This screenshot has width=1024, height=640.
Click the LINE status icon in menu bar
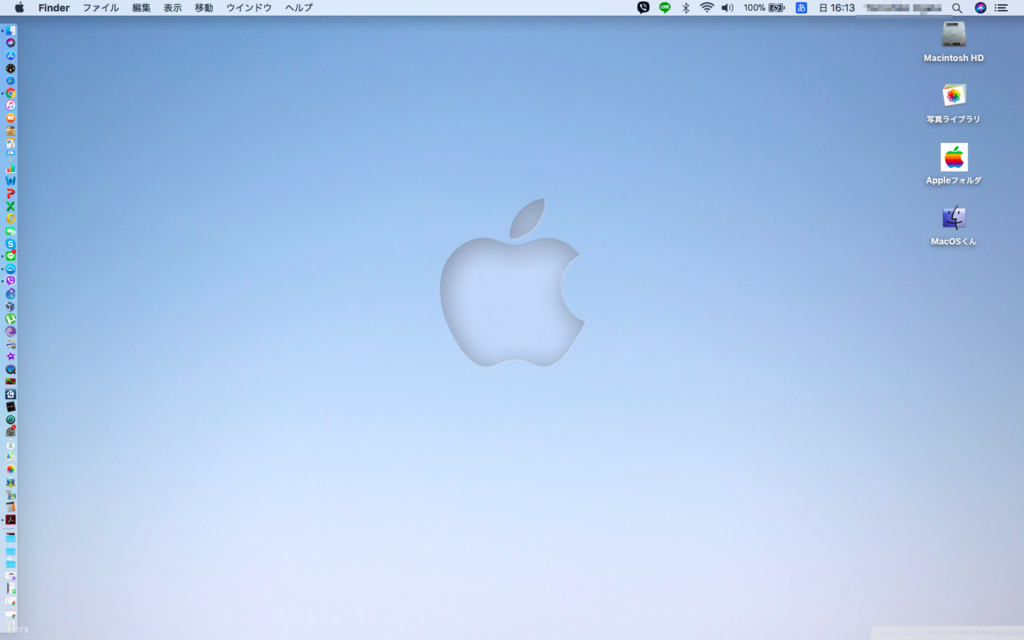coord(665,8)
